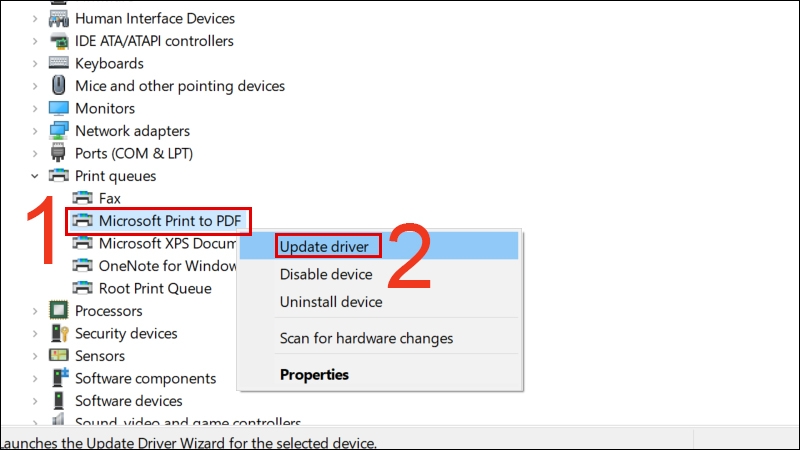
Task: Click the Processors category icon
Action: (x=59, y=311)
